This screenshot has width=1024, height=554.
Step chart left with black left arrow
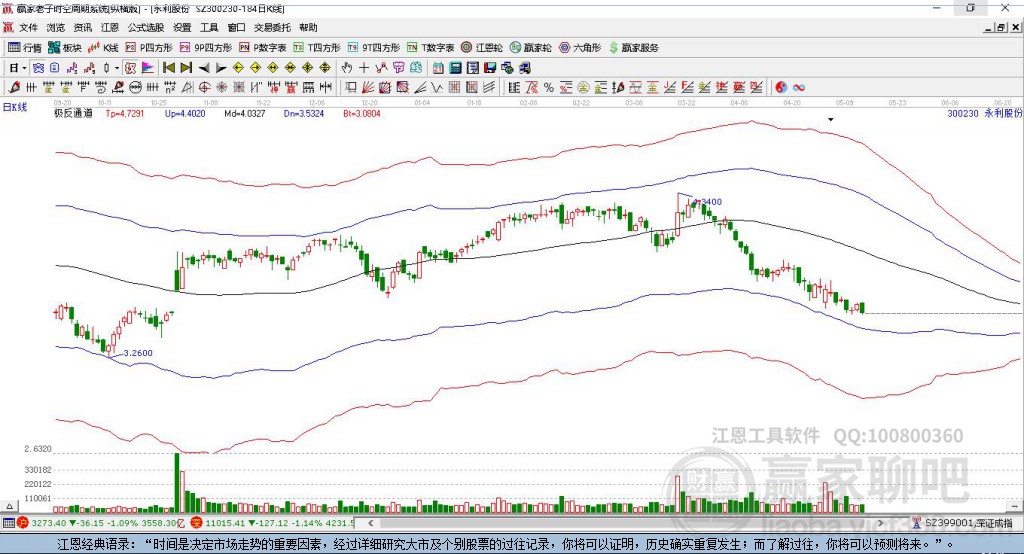coord(204,68)
